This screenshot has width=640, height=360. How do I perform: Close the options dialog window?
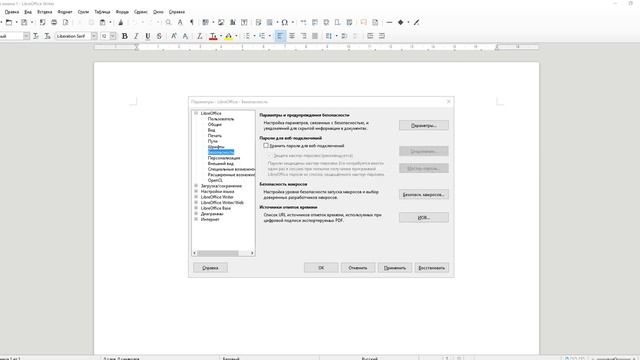click(x=449, y=102)
